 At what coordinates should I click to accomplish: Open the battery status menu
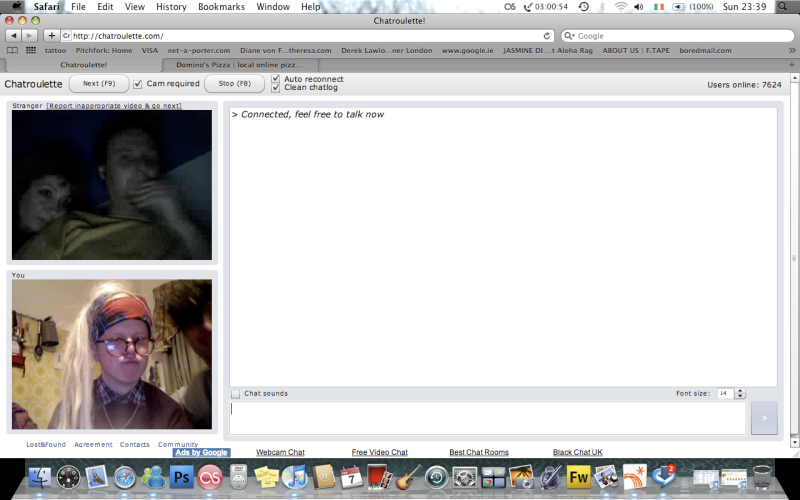point(678,7)
